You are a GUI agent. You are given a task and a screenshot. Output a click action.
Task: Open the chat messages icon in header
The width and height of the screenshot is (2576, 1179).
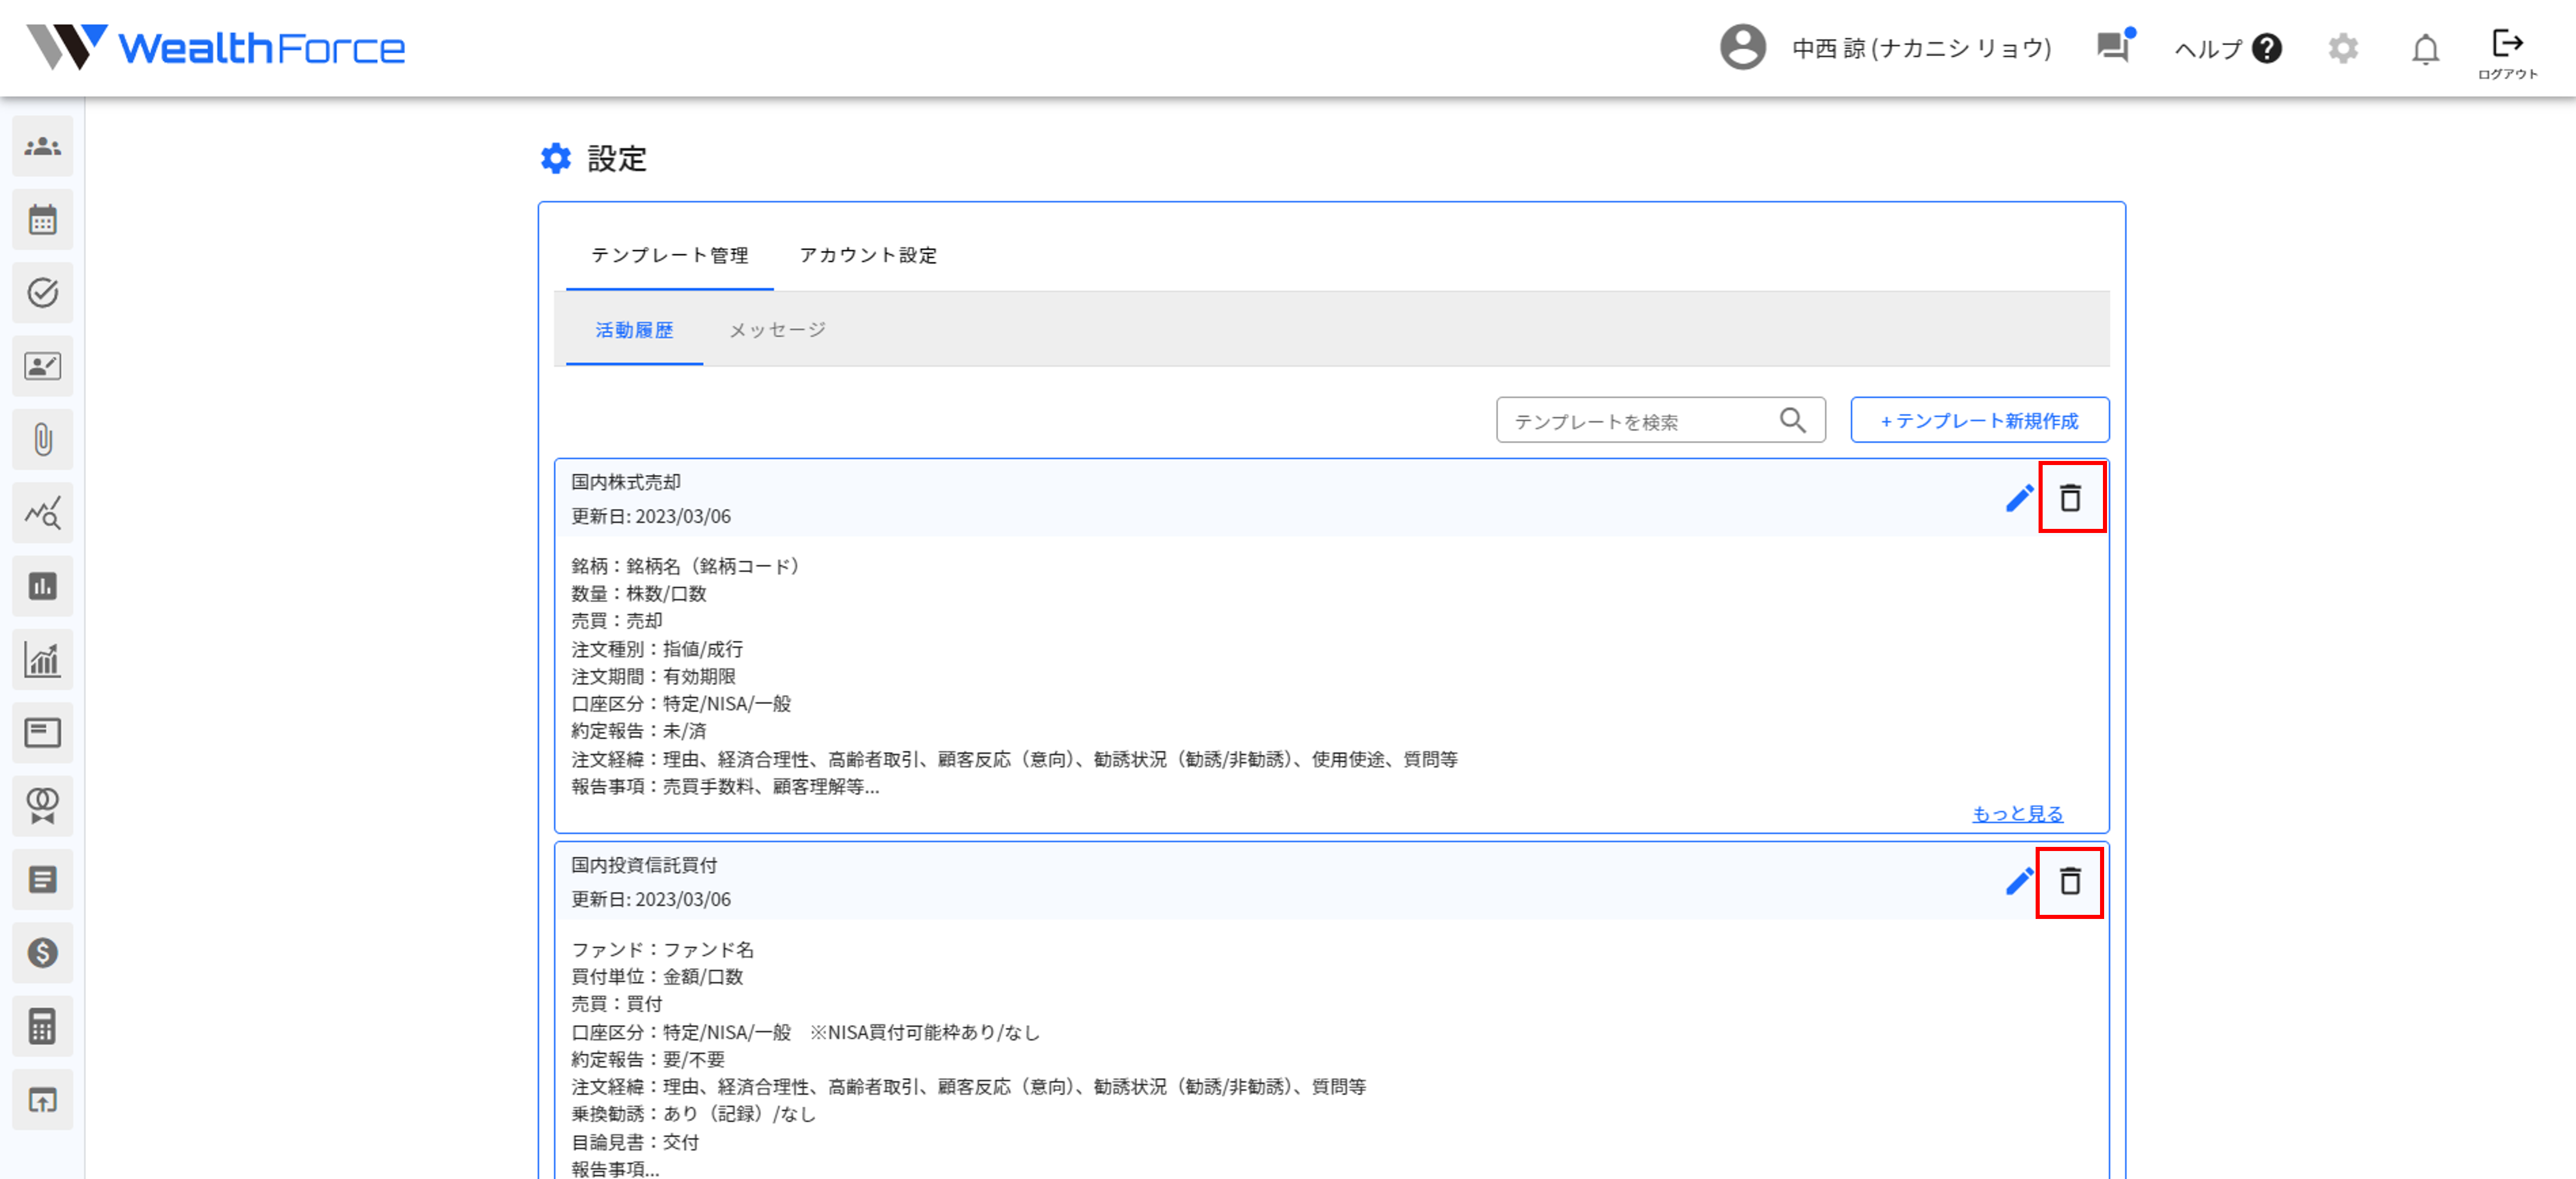coord(2112,47)
